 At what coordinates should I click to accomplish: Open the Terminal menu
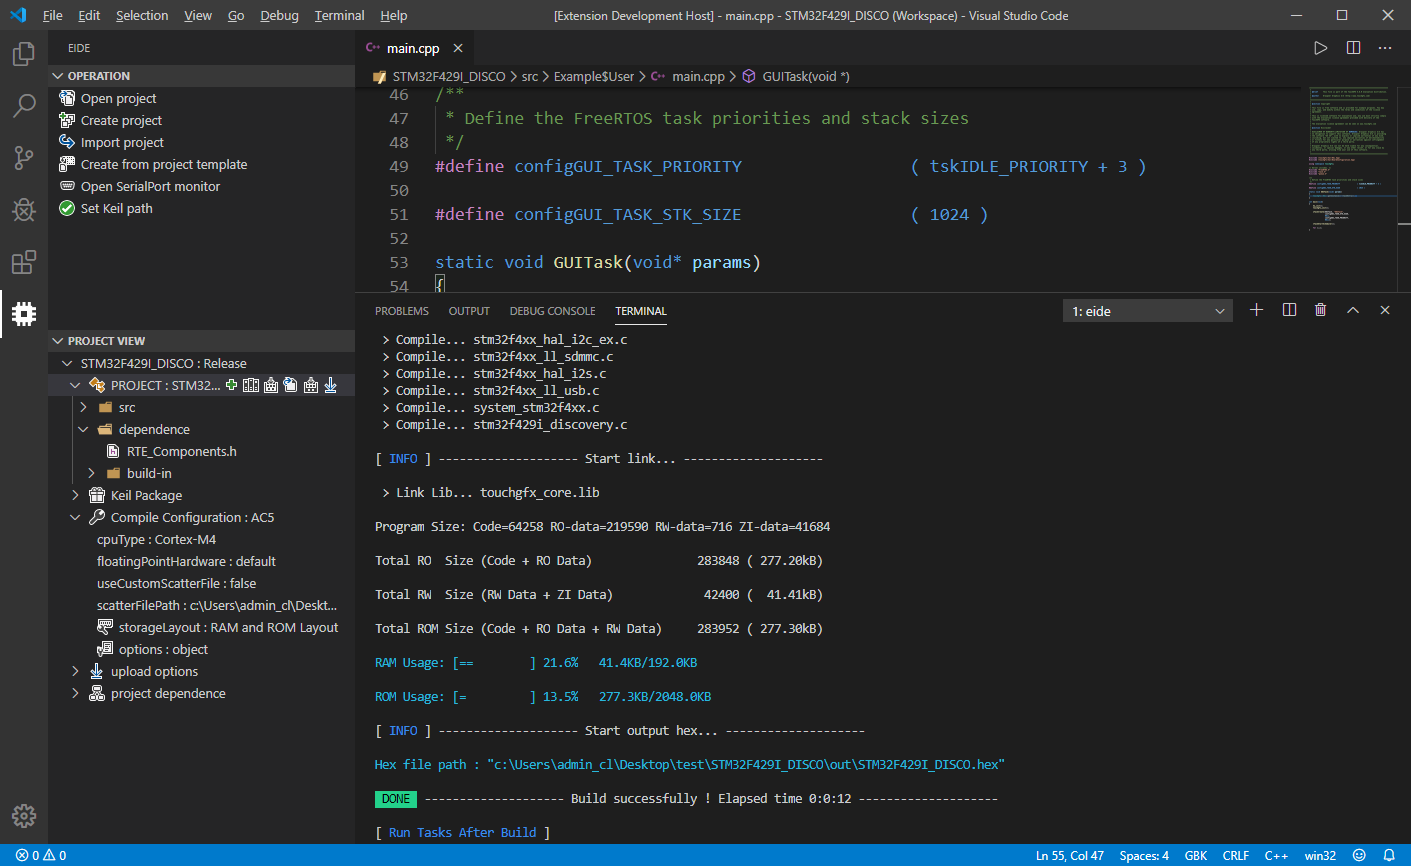pyautogui.click(x=339, y=15)
